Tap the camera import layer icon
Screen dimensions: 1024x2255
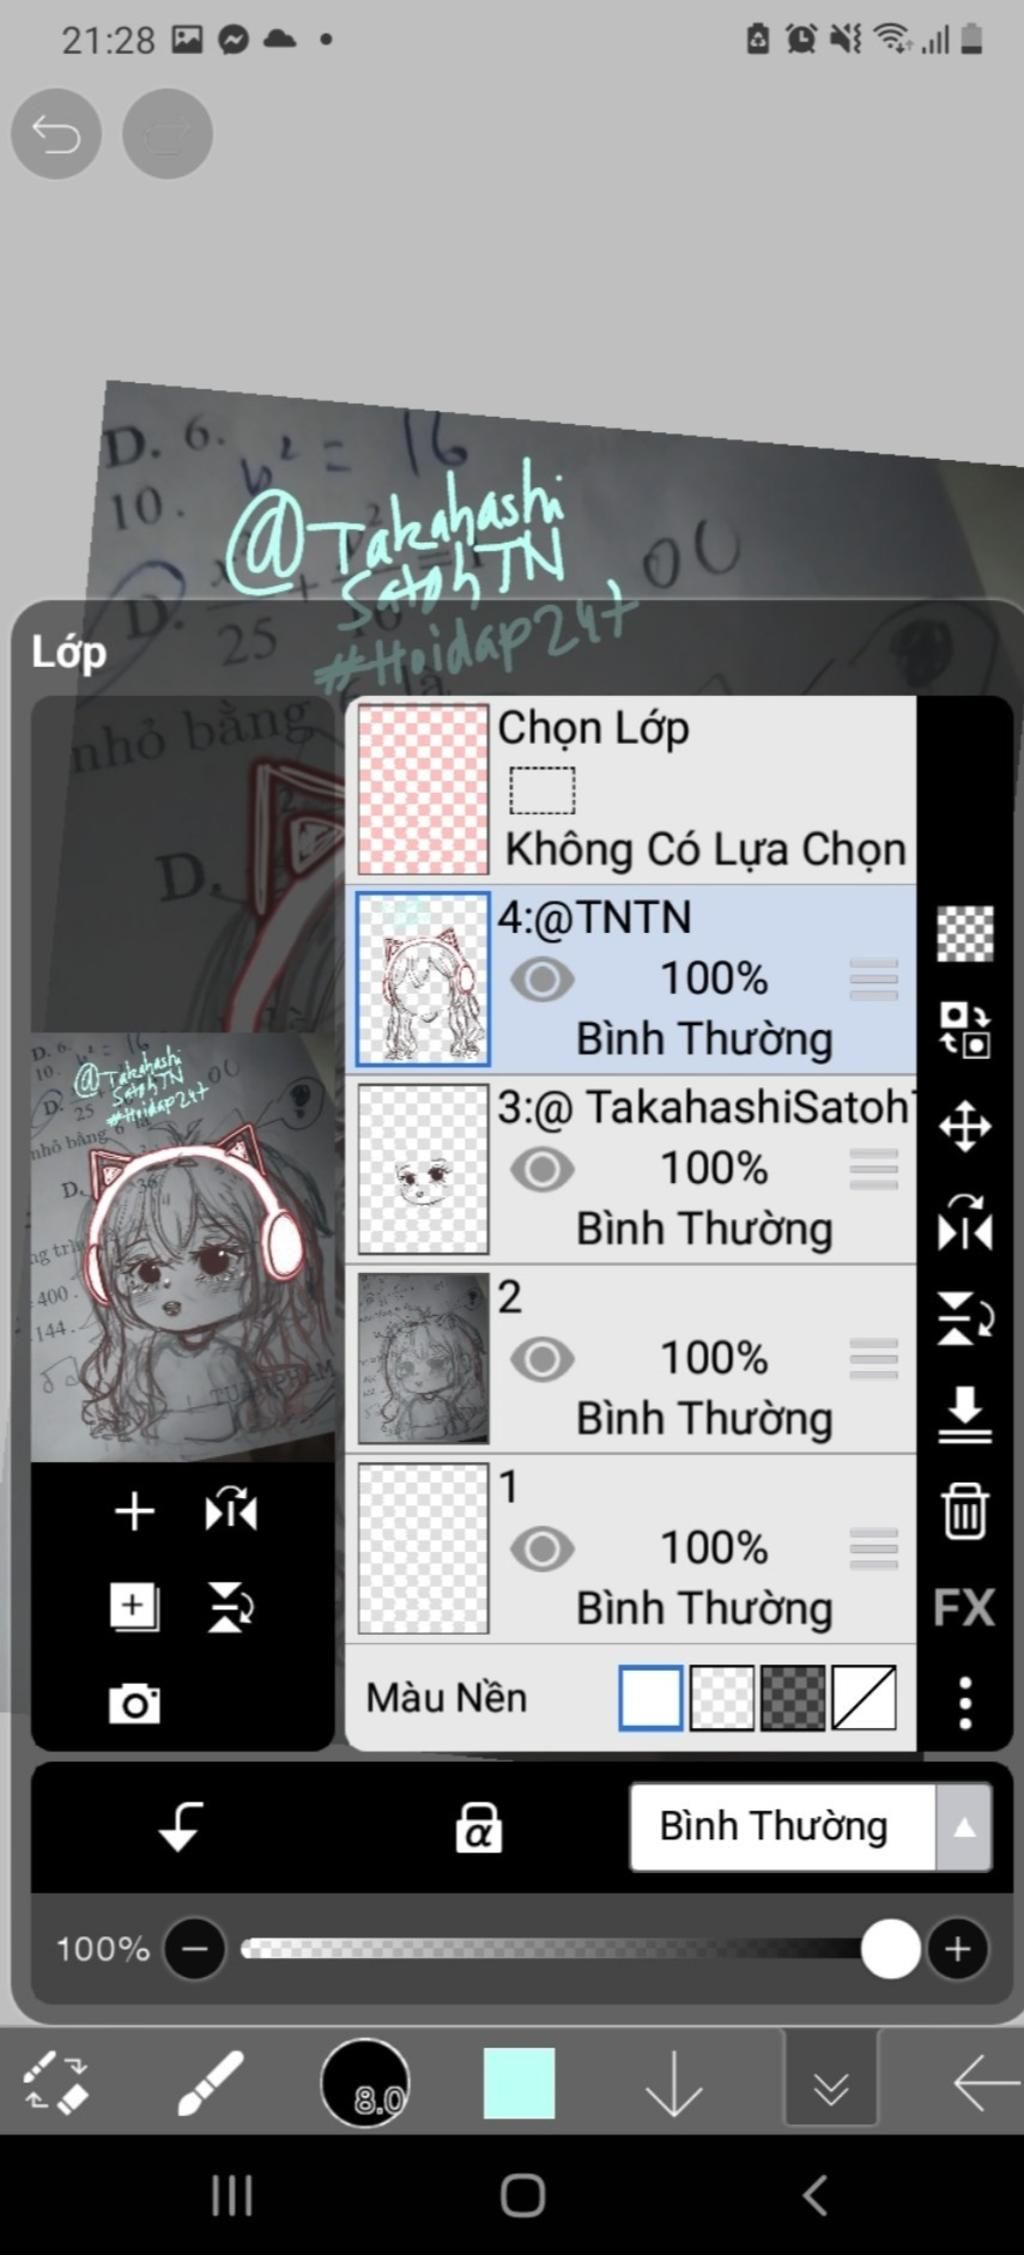134,1703
